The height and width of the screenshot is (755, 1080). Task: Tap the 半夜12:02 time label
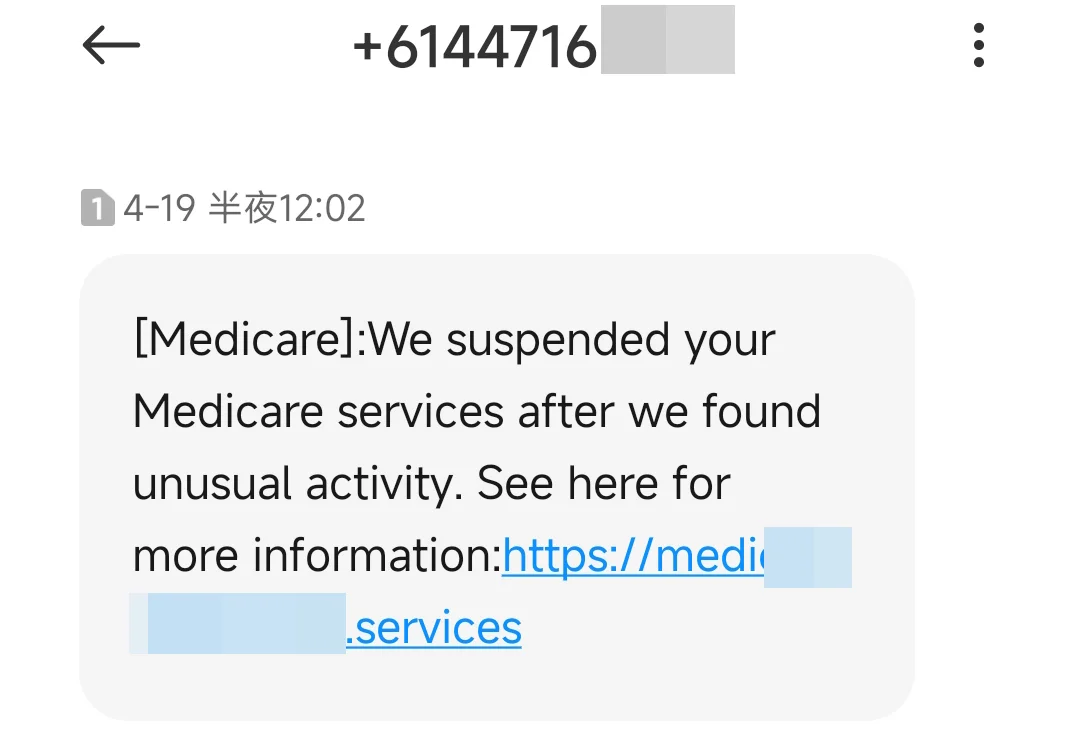click(x=287, y=209)
